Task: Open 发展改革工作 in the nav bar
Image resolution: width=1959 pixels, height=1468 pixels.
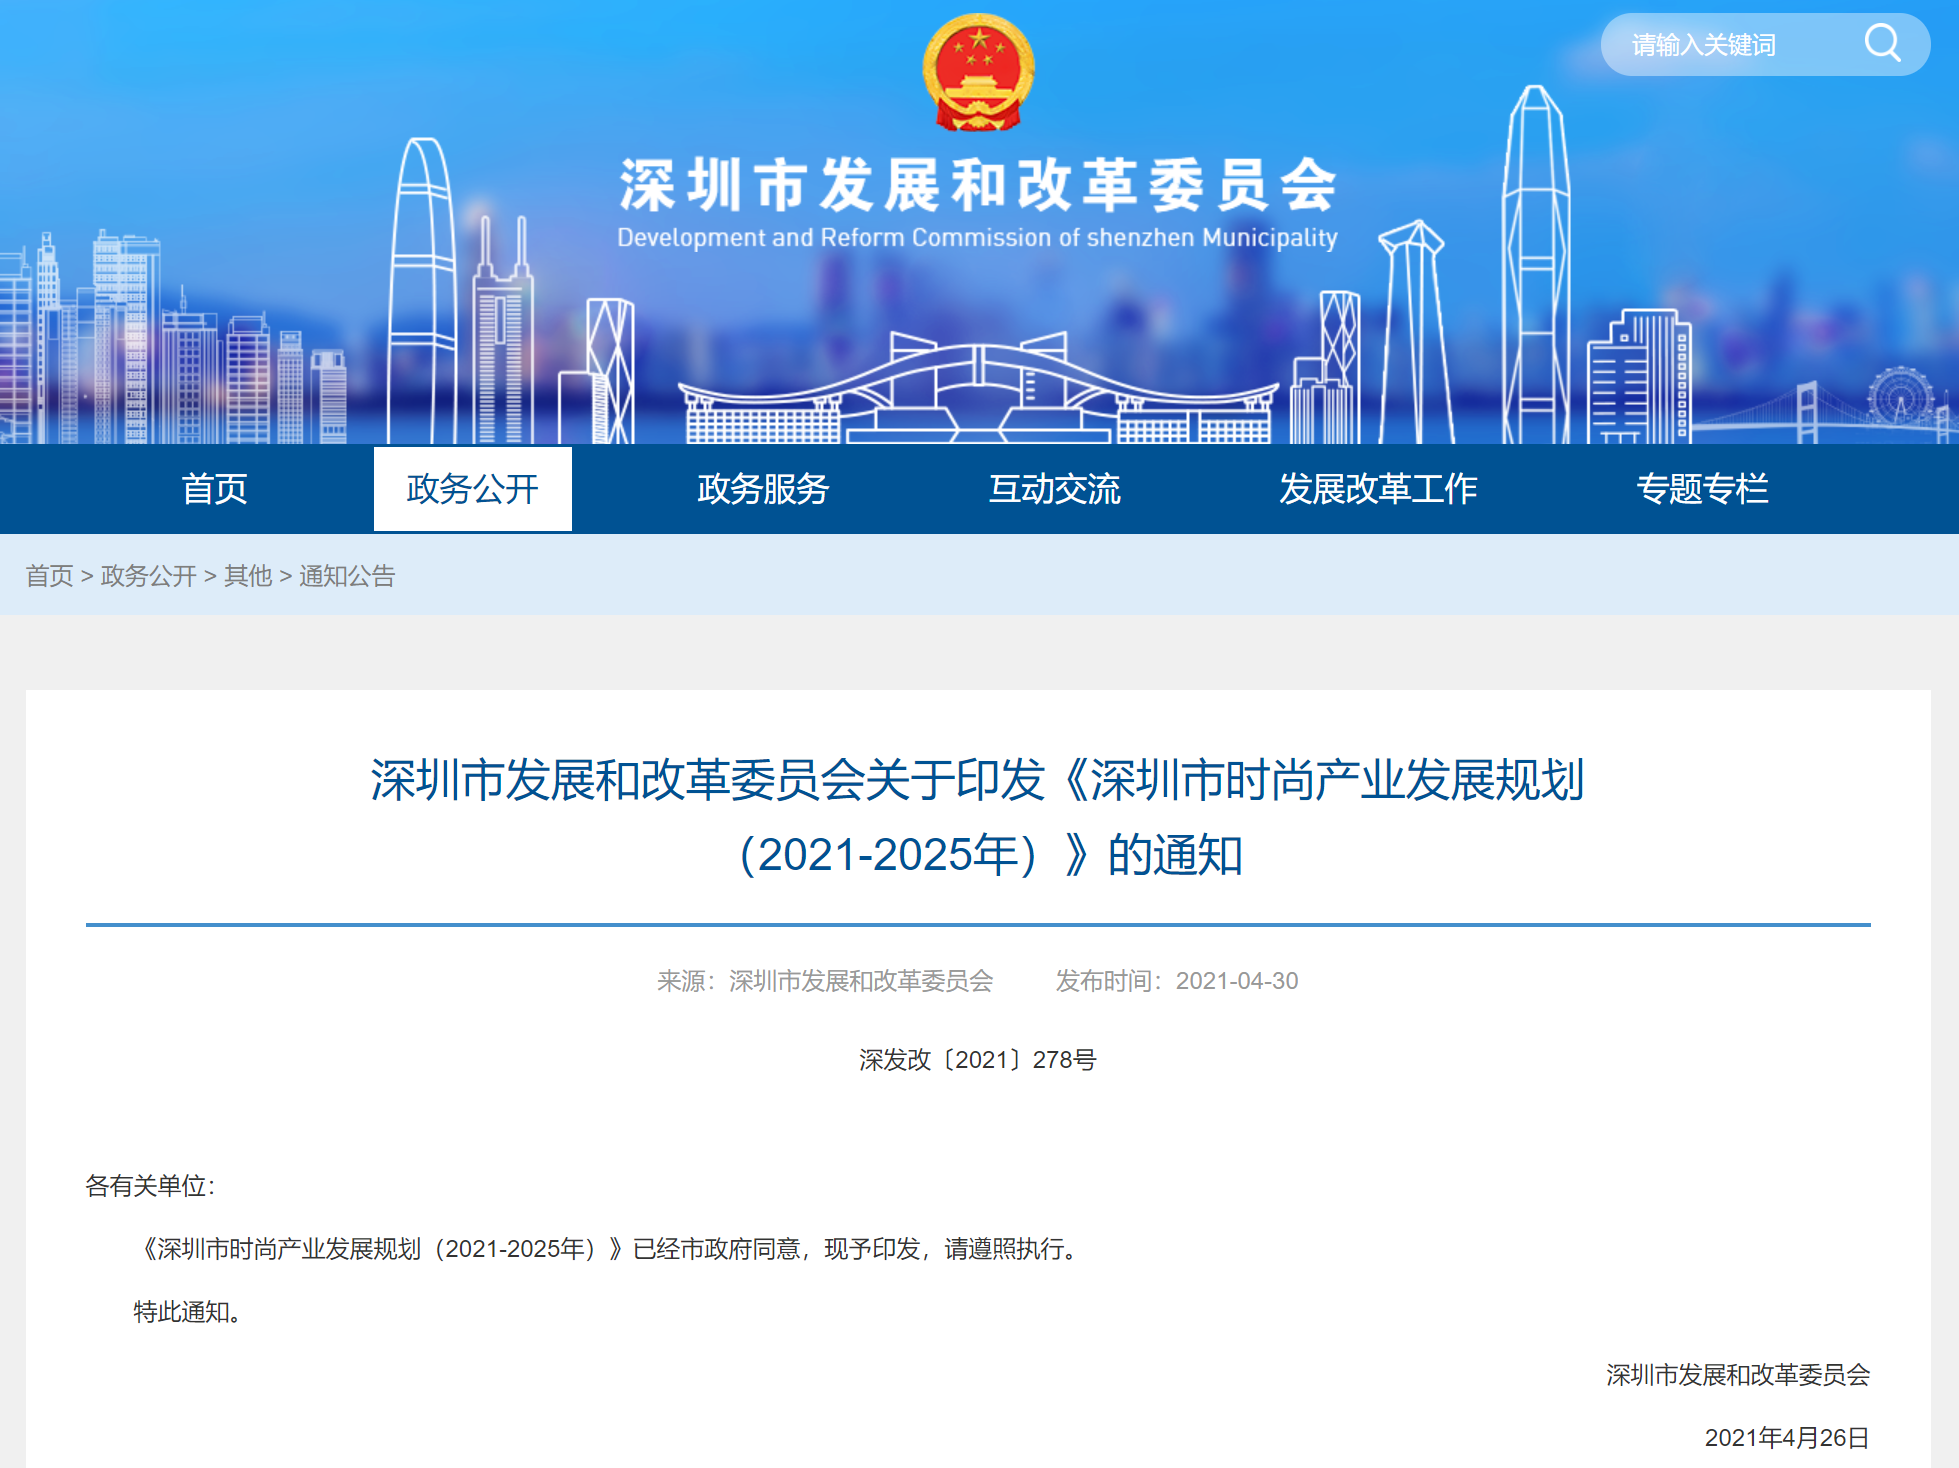Action: [x=1377, y=489]
